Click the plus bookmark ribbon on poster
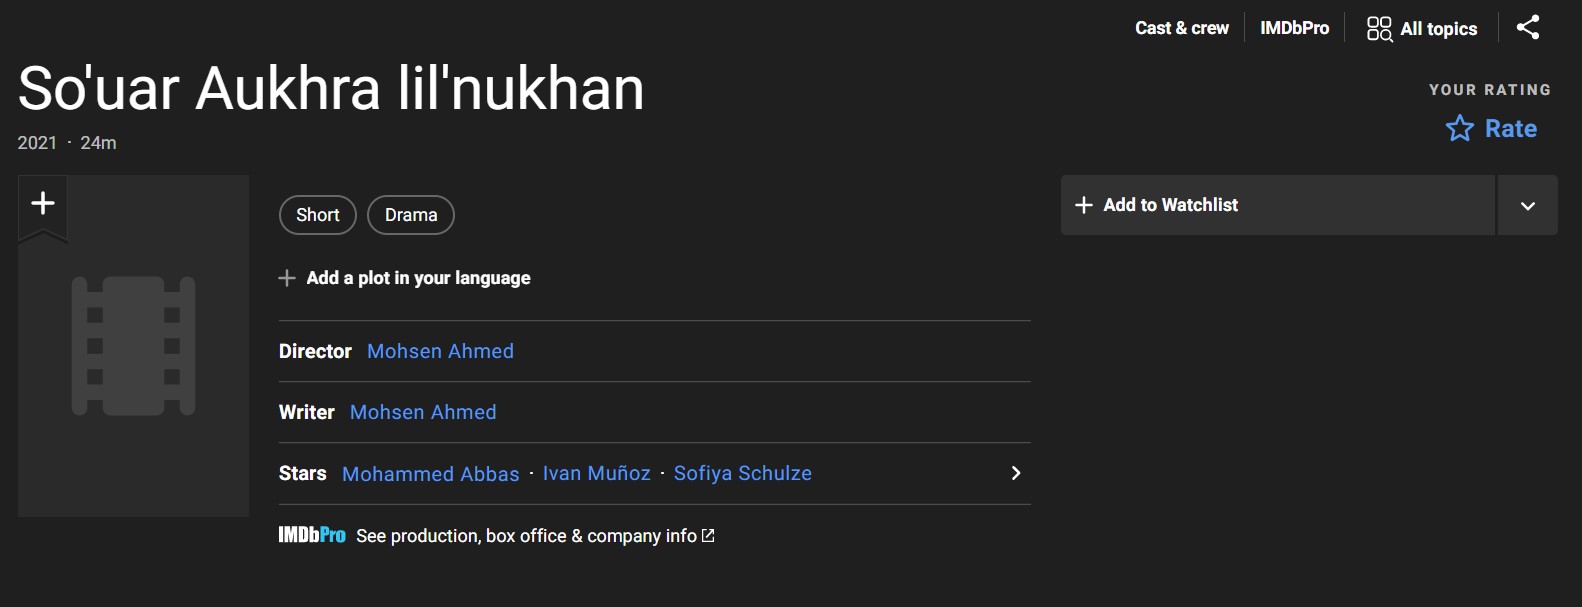The height and width of the screenshot is (607, 1582). point(43,205)
